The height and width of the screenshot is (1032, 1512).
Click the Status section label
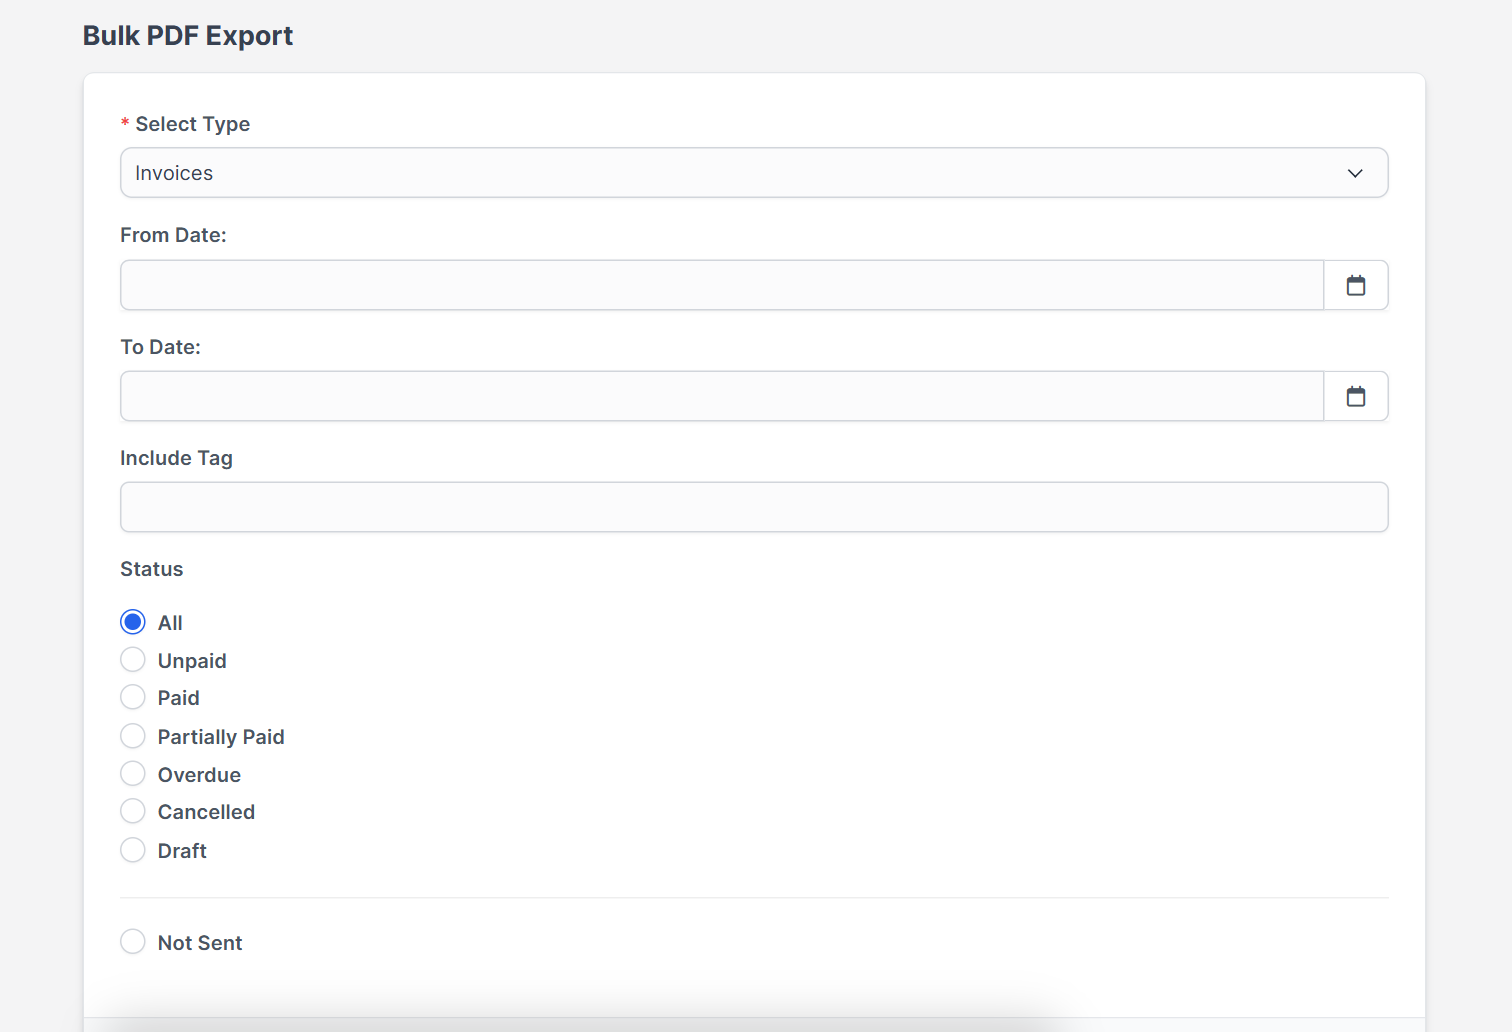pyautogui.click(x=152, y=569)
